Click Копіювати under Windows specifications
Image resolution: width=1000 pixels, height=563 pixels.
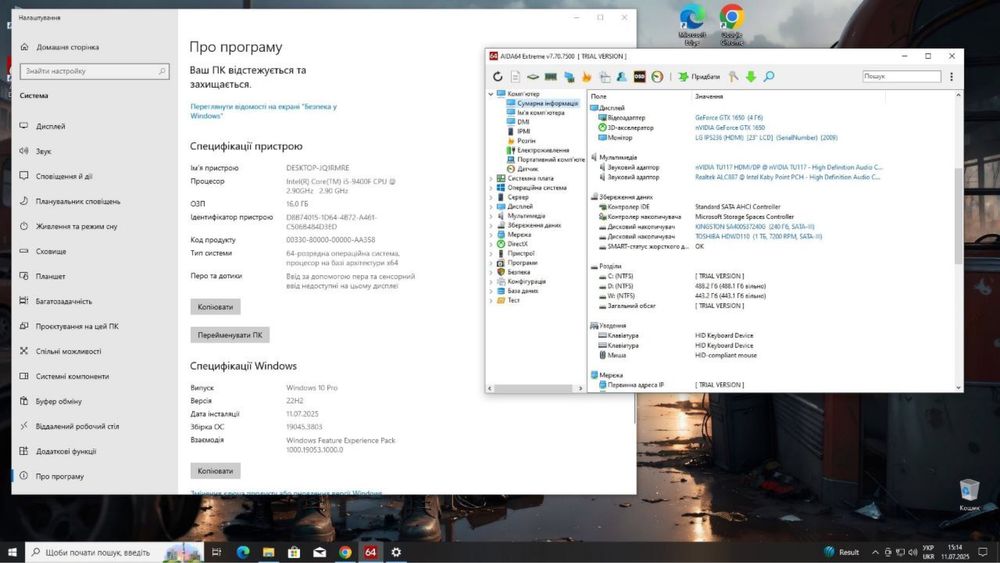pyautogui.click(x=215, y=471)
